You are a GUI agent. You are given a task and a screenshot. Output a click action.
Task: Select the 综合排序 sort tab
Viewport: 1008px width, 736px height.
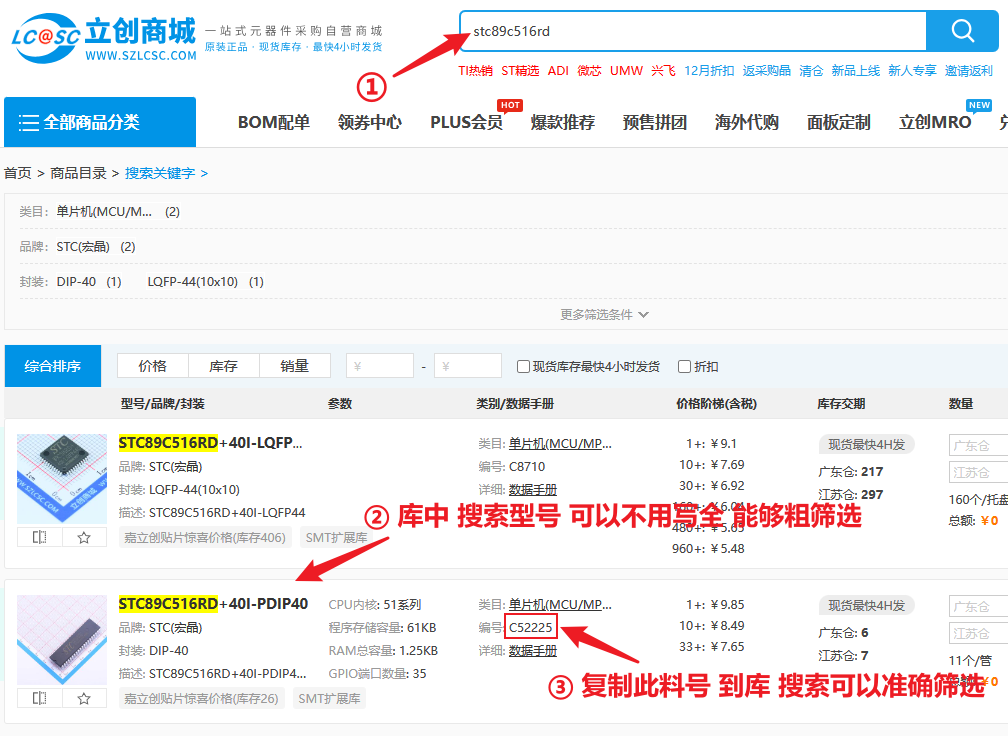53,366
